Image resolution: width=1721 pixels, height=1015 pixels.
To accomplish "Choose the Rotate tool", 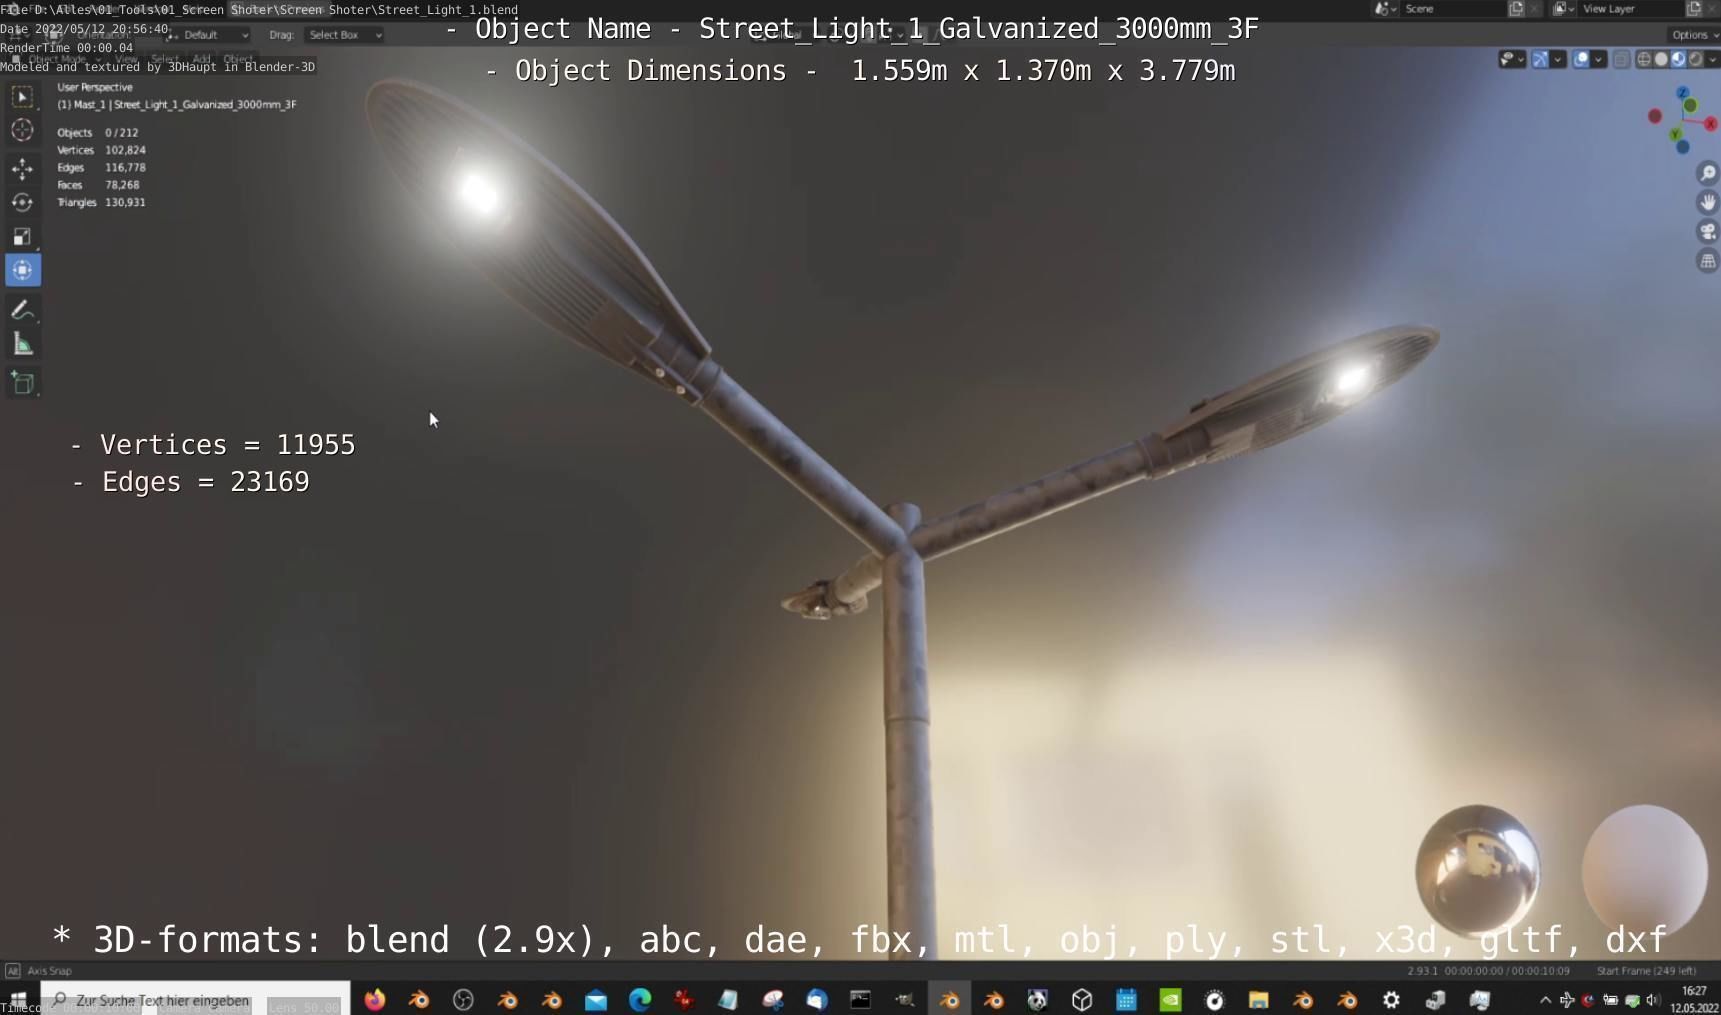I will [x=22, y=202].
